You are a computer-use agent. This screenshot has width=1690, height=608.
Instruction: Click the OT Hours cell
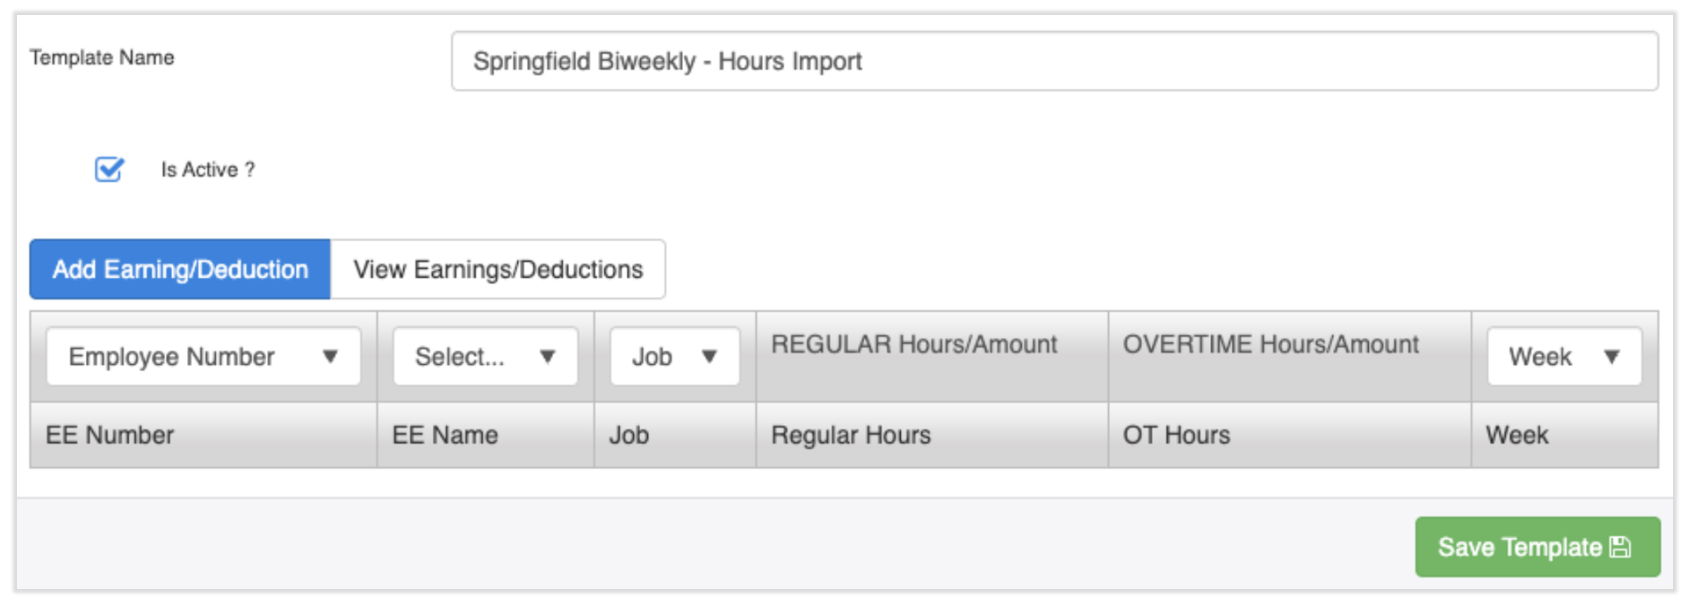(1176, 435)
